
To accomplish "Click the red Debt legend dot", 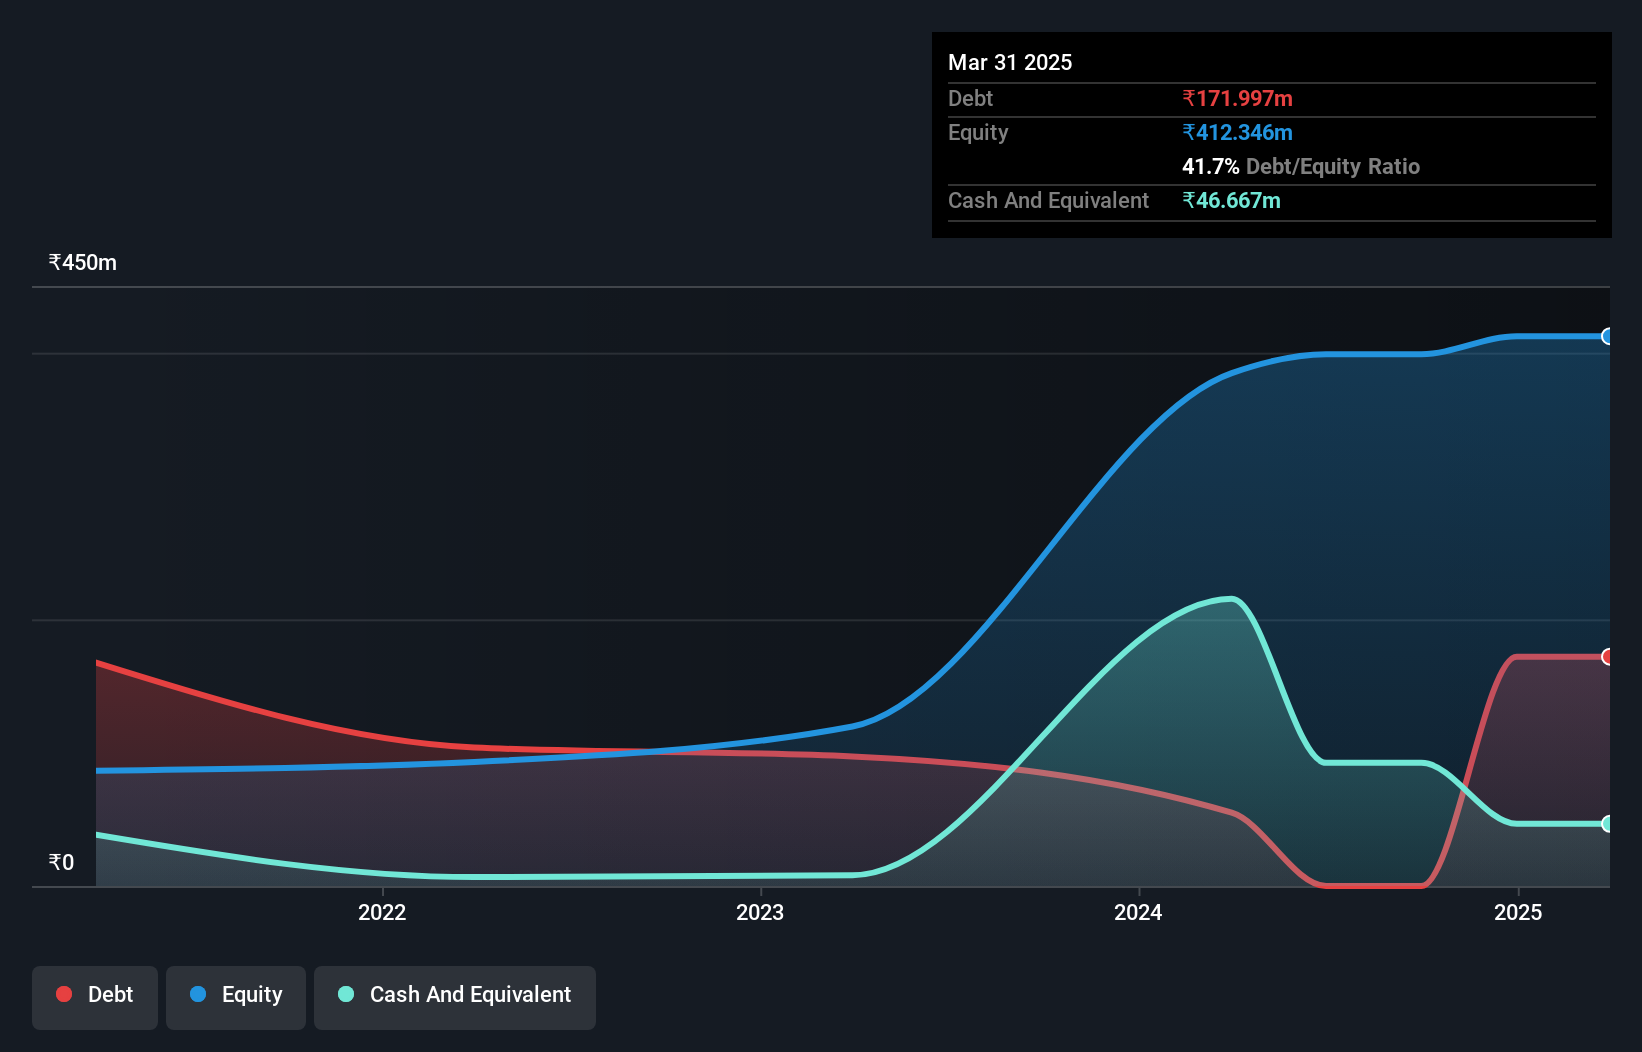I will [63, 994].
